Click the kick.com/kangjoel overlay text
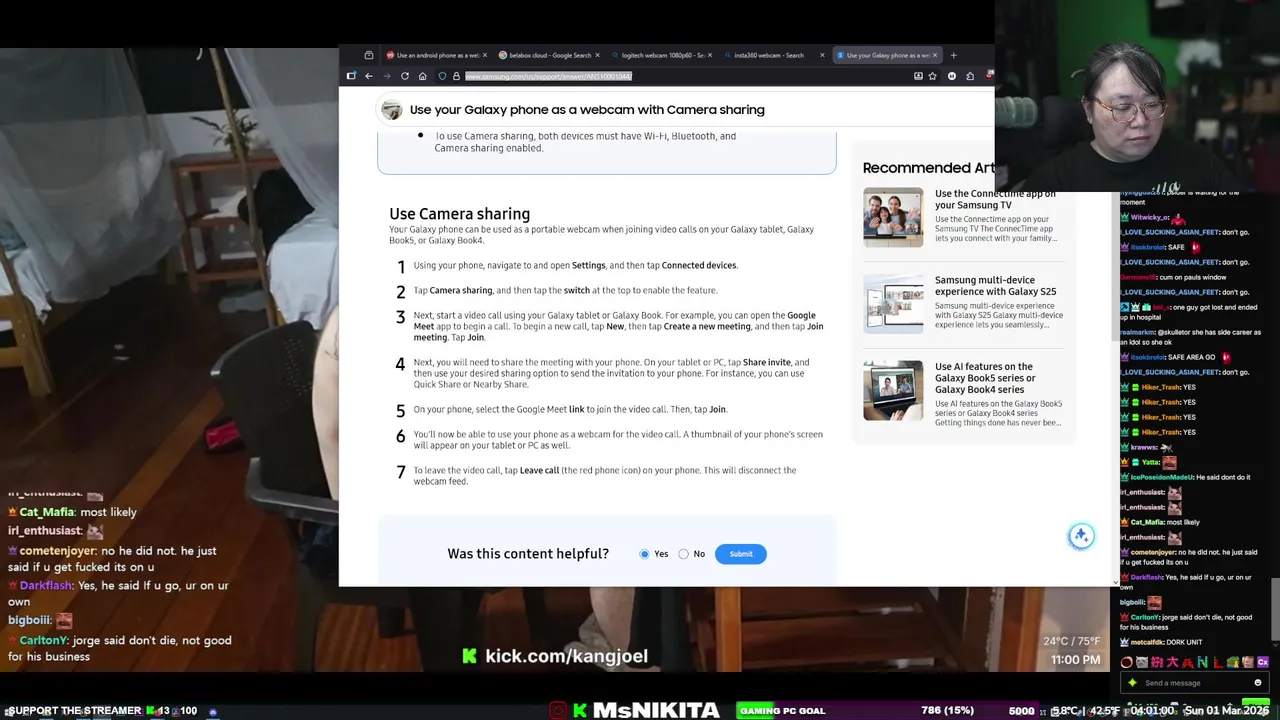Image resolution: width=1280 pixels, height=720 pixels. (x=566, y=656)
